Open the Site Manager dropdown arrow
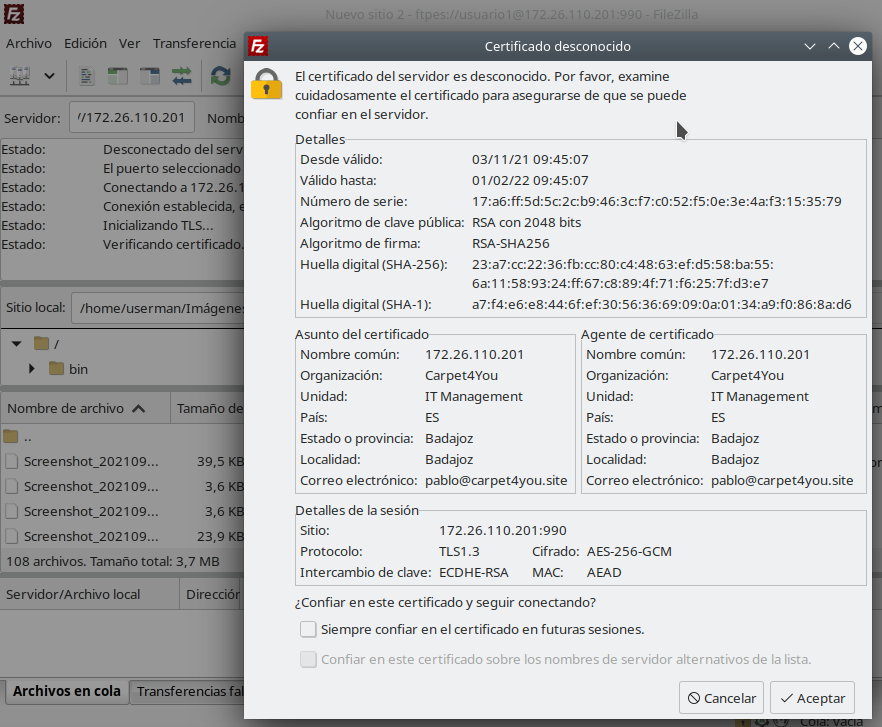The image size is (882, 727). pos(50,75)
